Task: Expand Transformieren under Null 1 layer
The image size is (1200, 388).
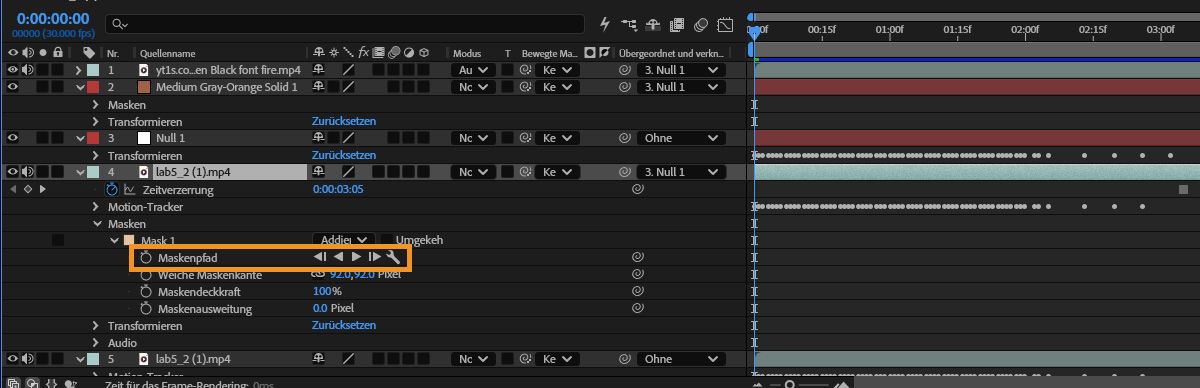Action: [x=96, y=155]
